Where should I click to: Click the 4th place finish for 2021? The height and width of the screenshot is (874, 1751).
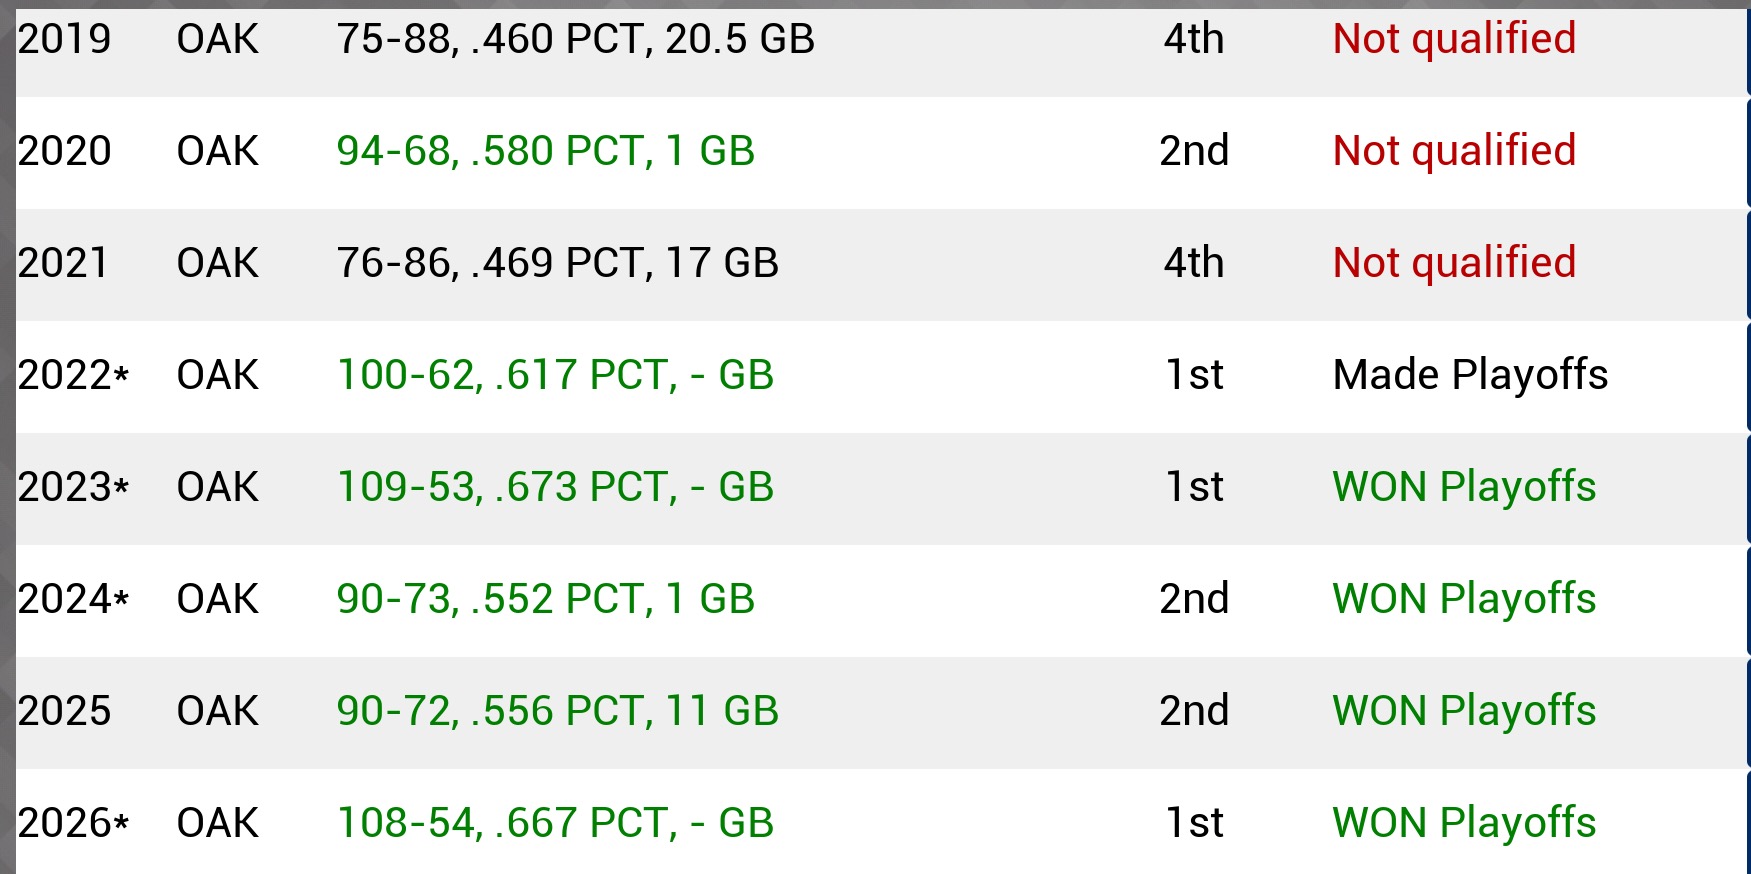1193,264
